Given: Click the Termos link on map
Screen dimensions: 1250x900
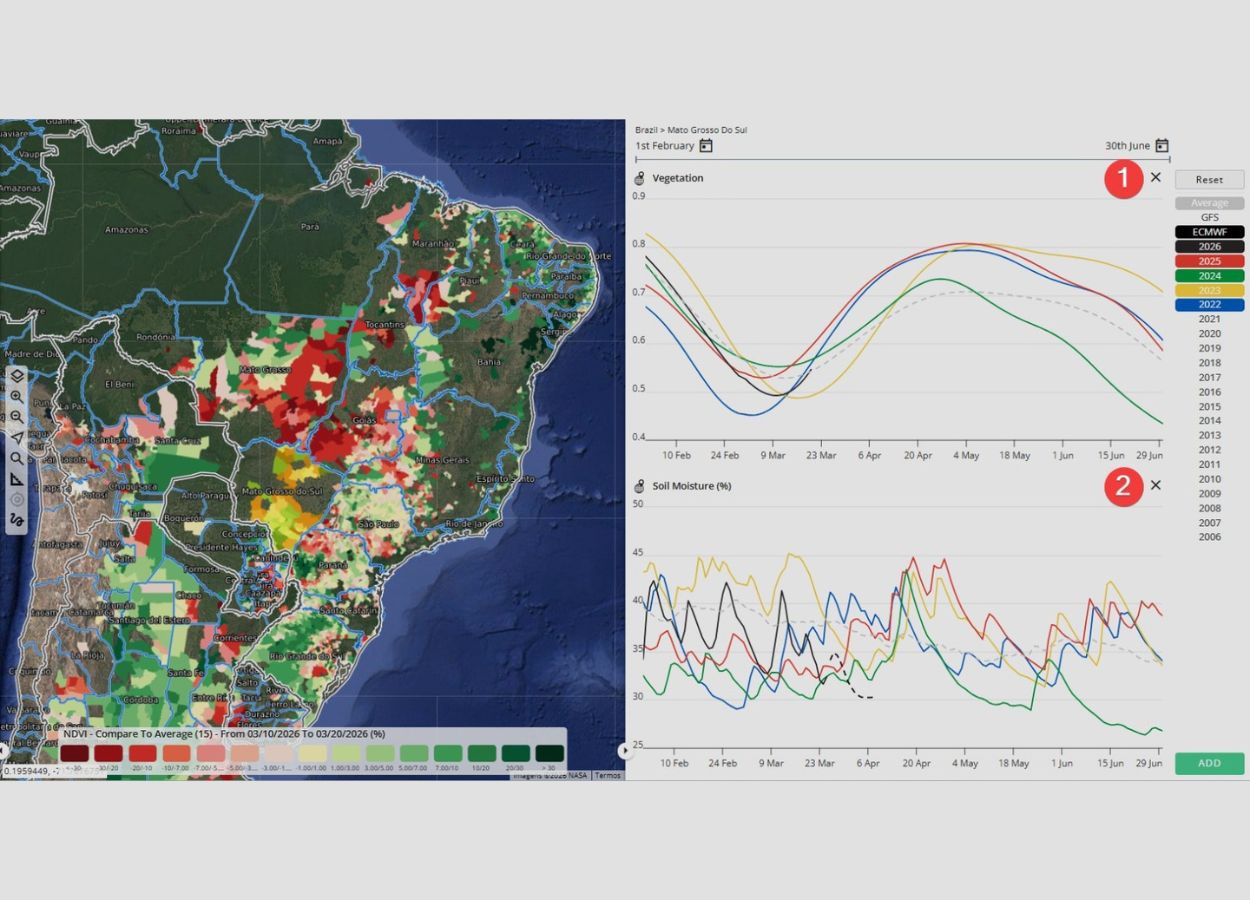Looking at the screenshot, I should pos(607,775).
